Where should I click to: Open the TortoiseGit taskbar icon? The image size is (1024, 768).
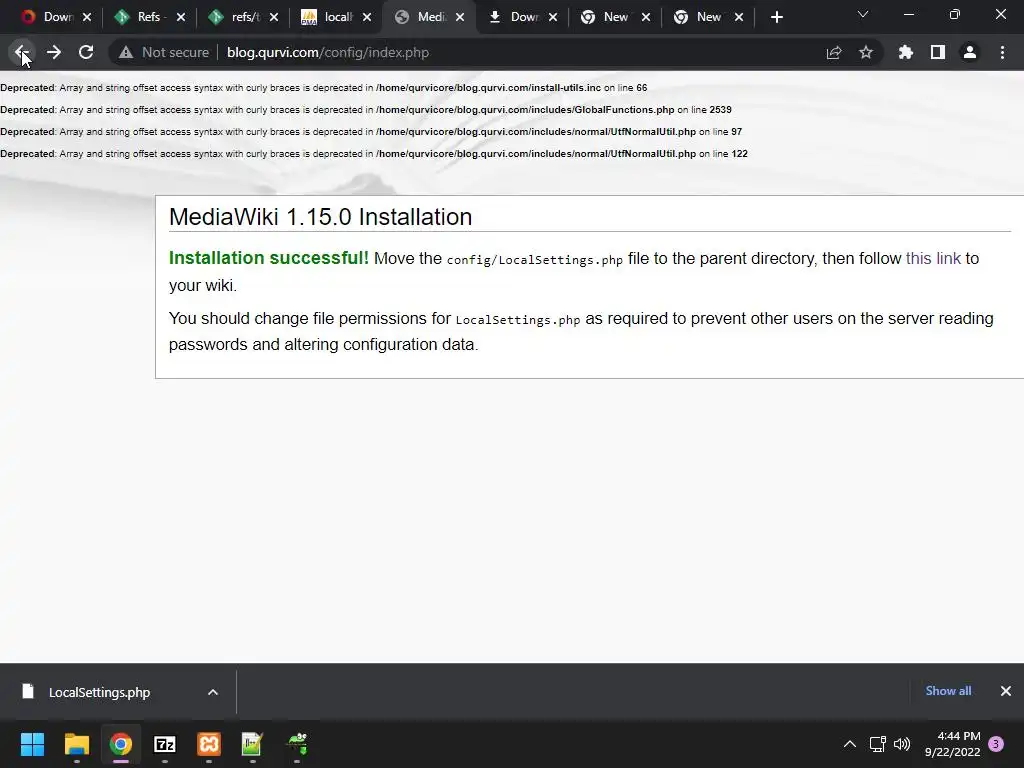297,744
